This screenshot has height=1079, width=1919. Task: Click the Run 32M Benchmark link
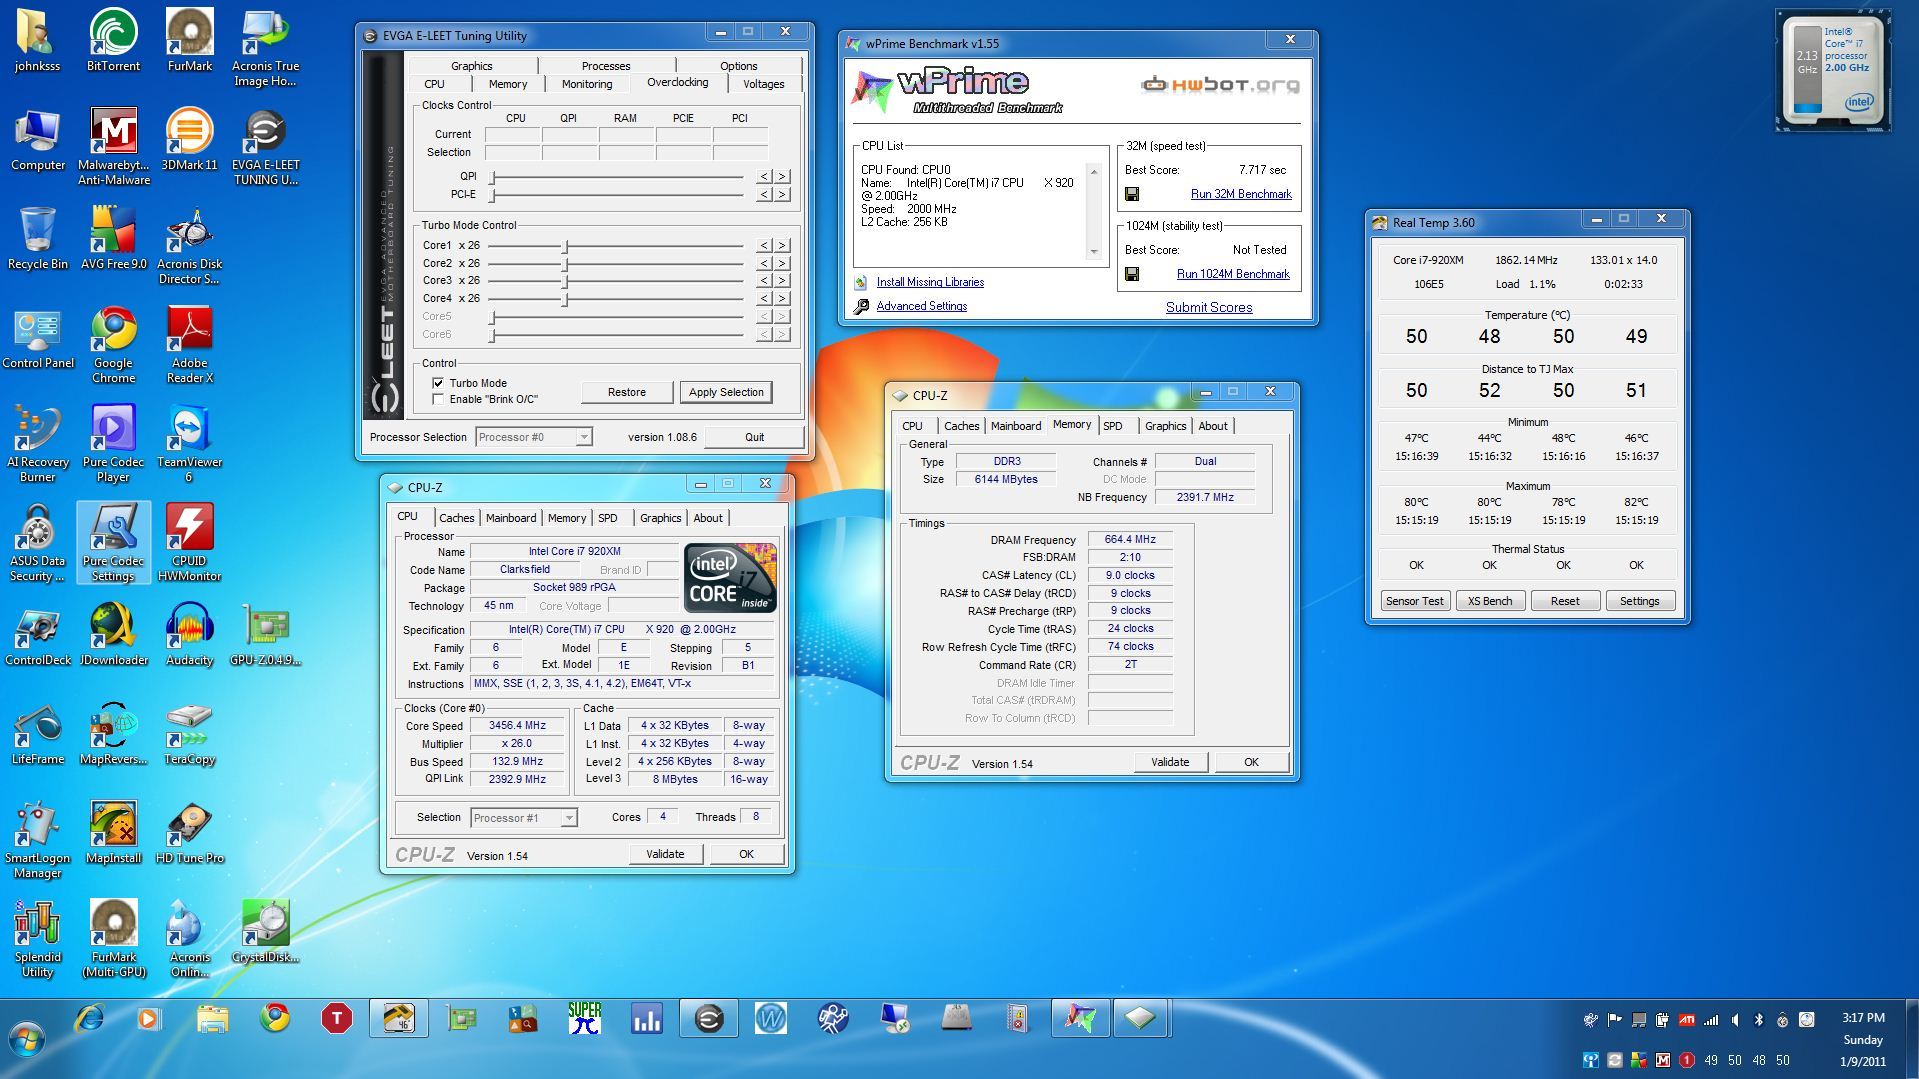tap(1240, 194)
